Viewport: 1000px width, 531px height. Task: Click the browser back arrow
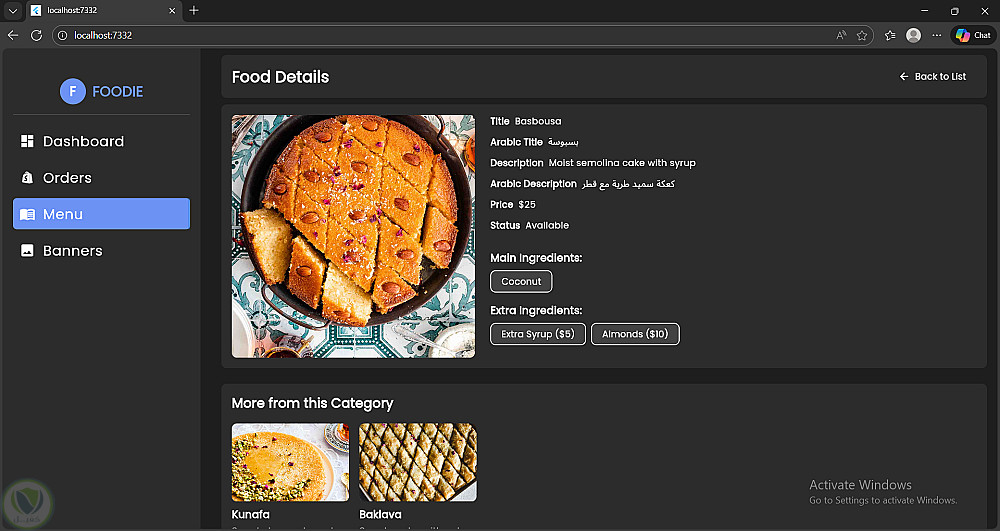pyautogui.click(x=13, y=35)
